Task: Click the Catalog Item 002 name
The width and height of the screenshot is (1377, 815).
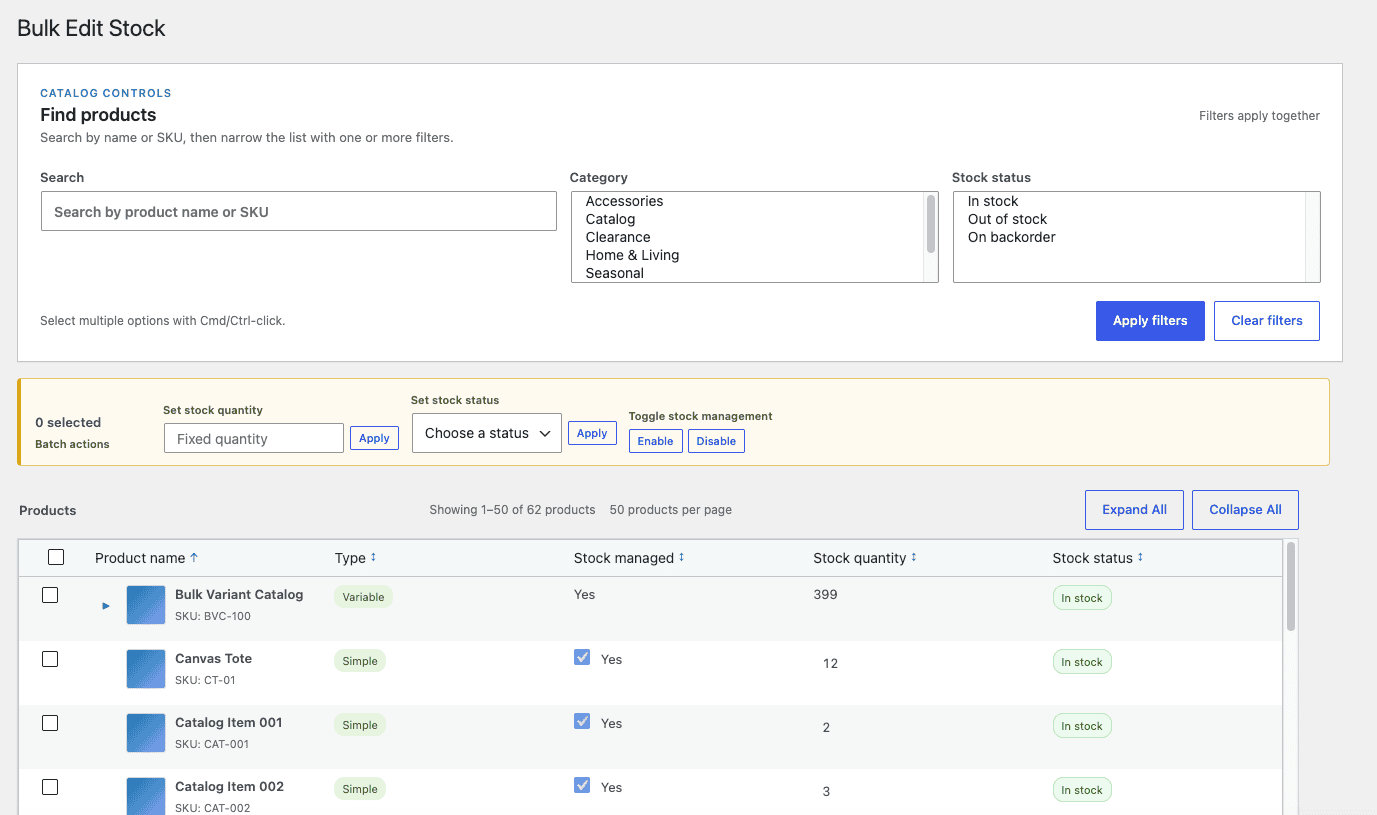Action: pyautogui.click(x=229, y=786)
